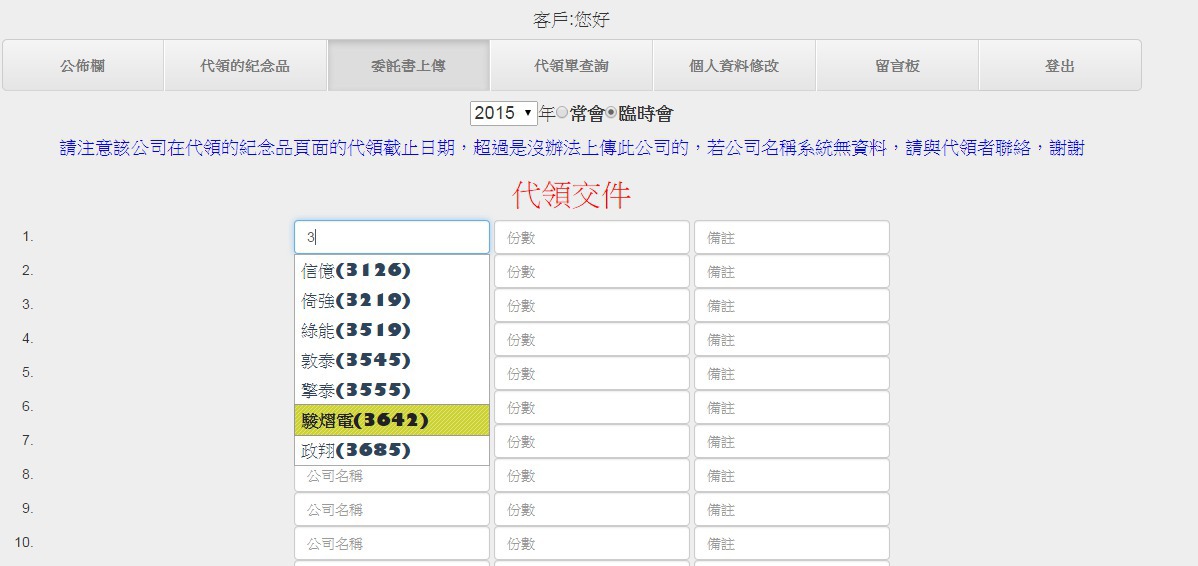Open 代領單查詢 tab

tap(571, 66)
